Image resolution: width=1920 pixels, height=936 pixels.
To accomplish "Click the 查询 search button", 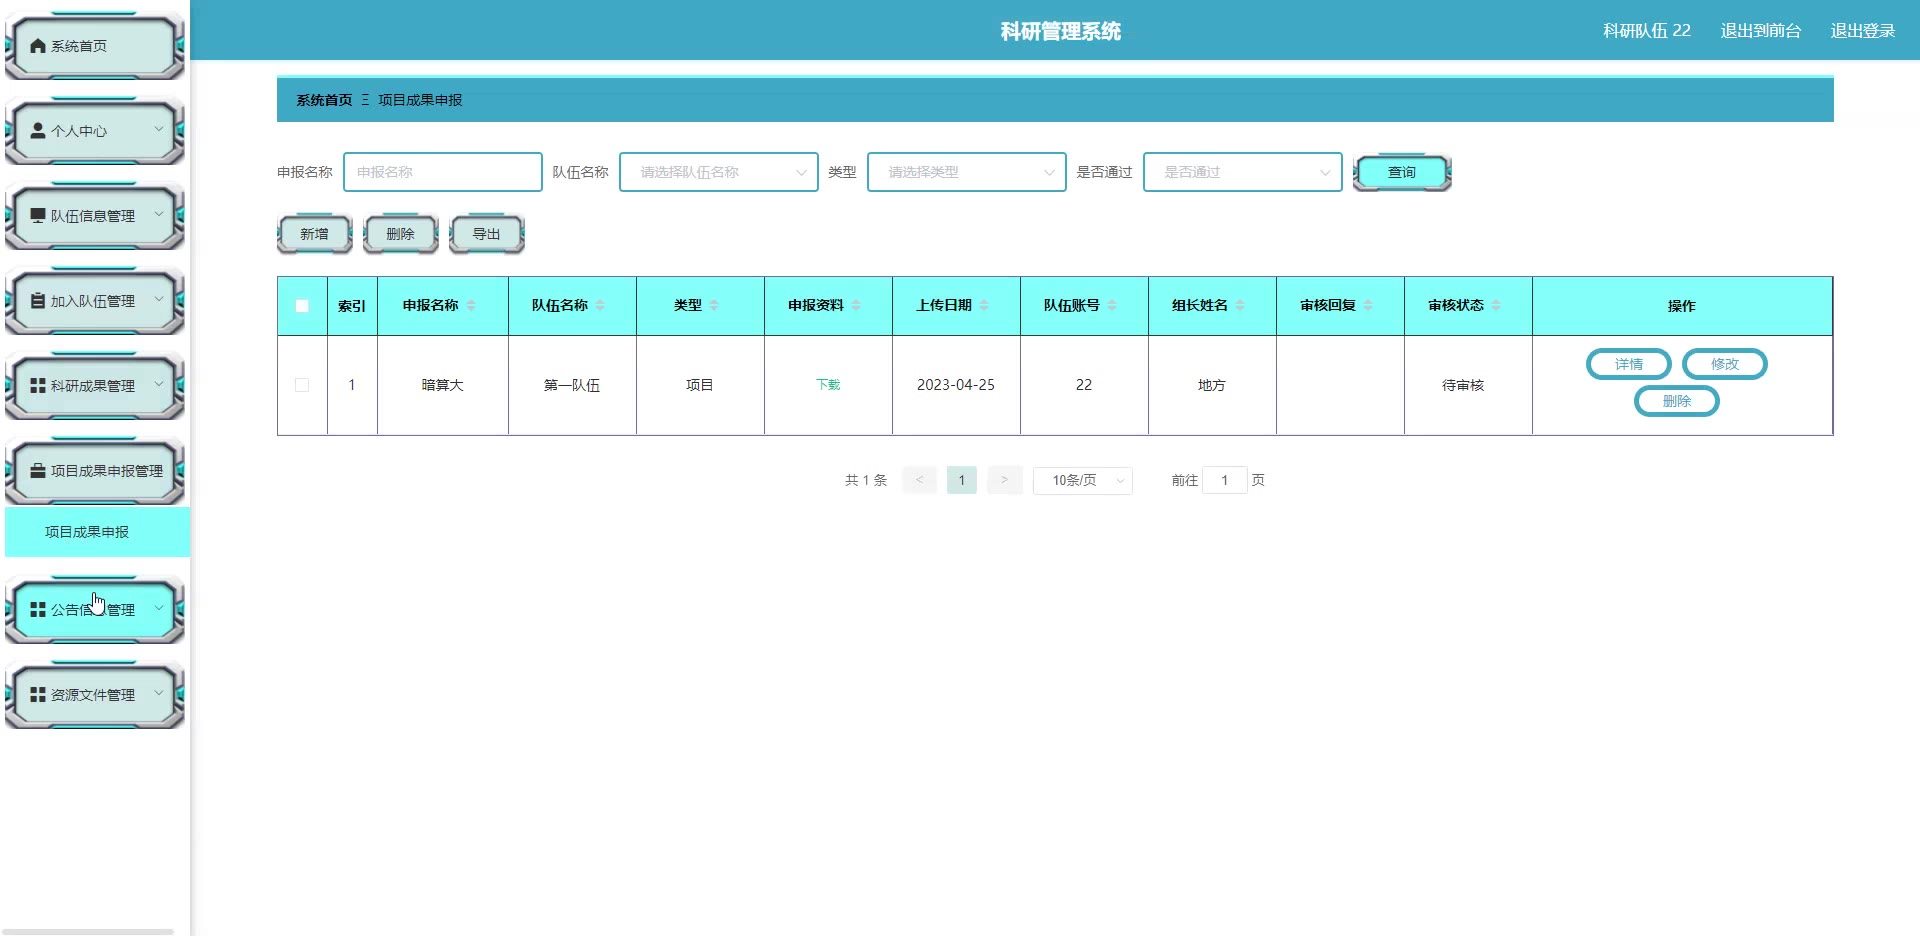I will click(x=1402, y=173).
